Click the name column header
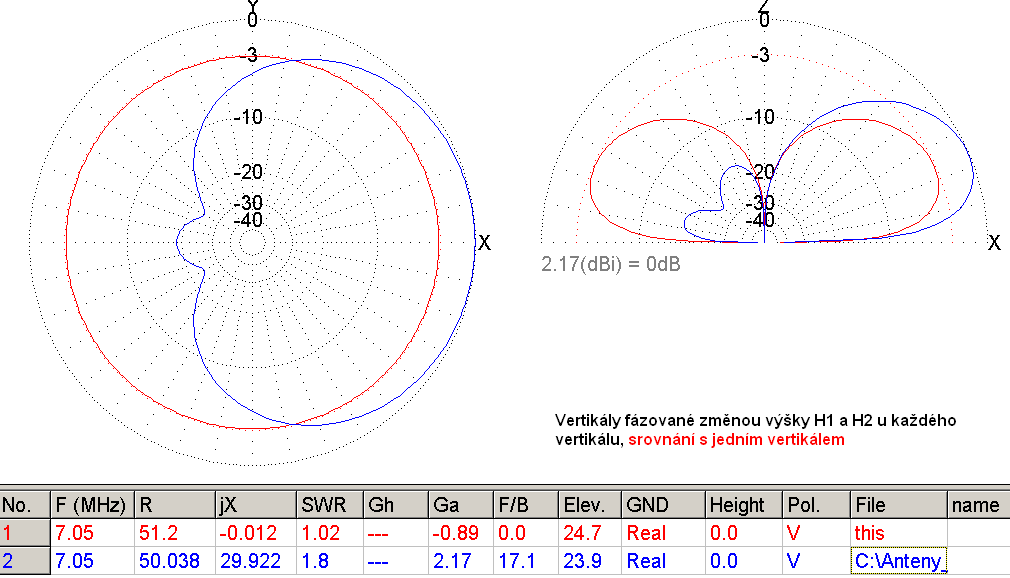This screenshot has width=1010, height=578. pos(976,505)
